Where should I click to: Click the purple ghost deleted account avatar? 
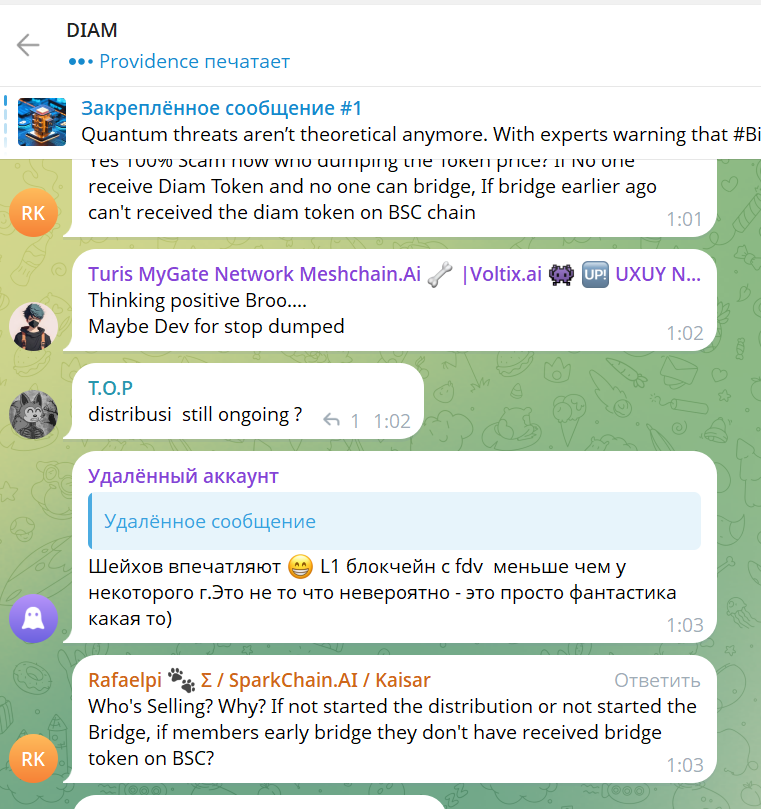(34, 618)
